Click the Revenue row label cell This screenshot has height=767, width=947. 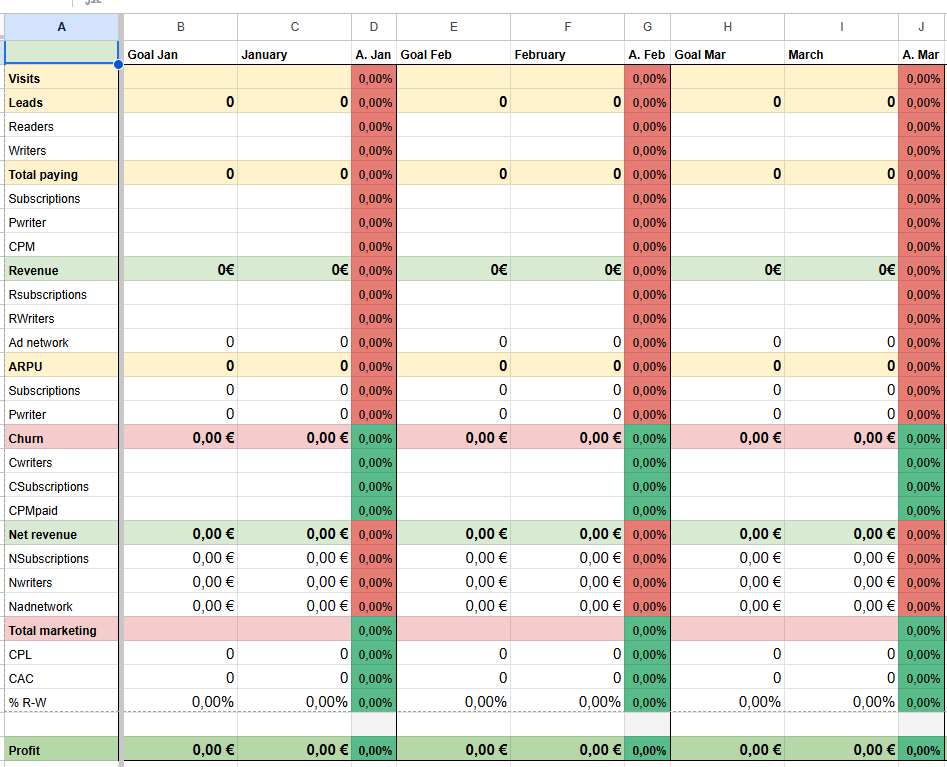[61, 270]
